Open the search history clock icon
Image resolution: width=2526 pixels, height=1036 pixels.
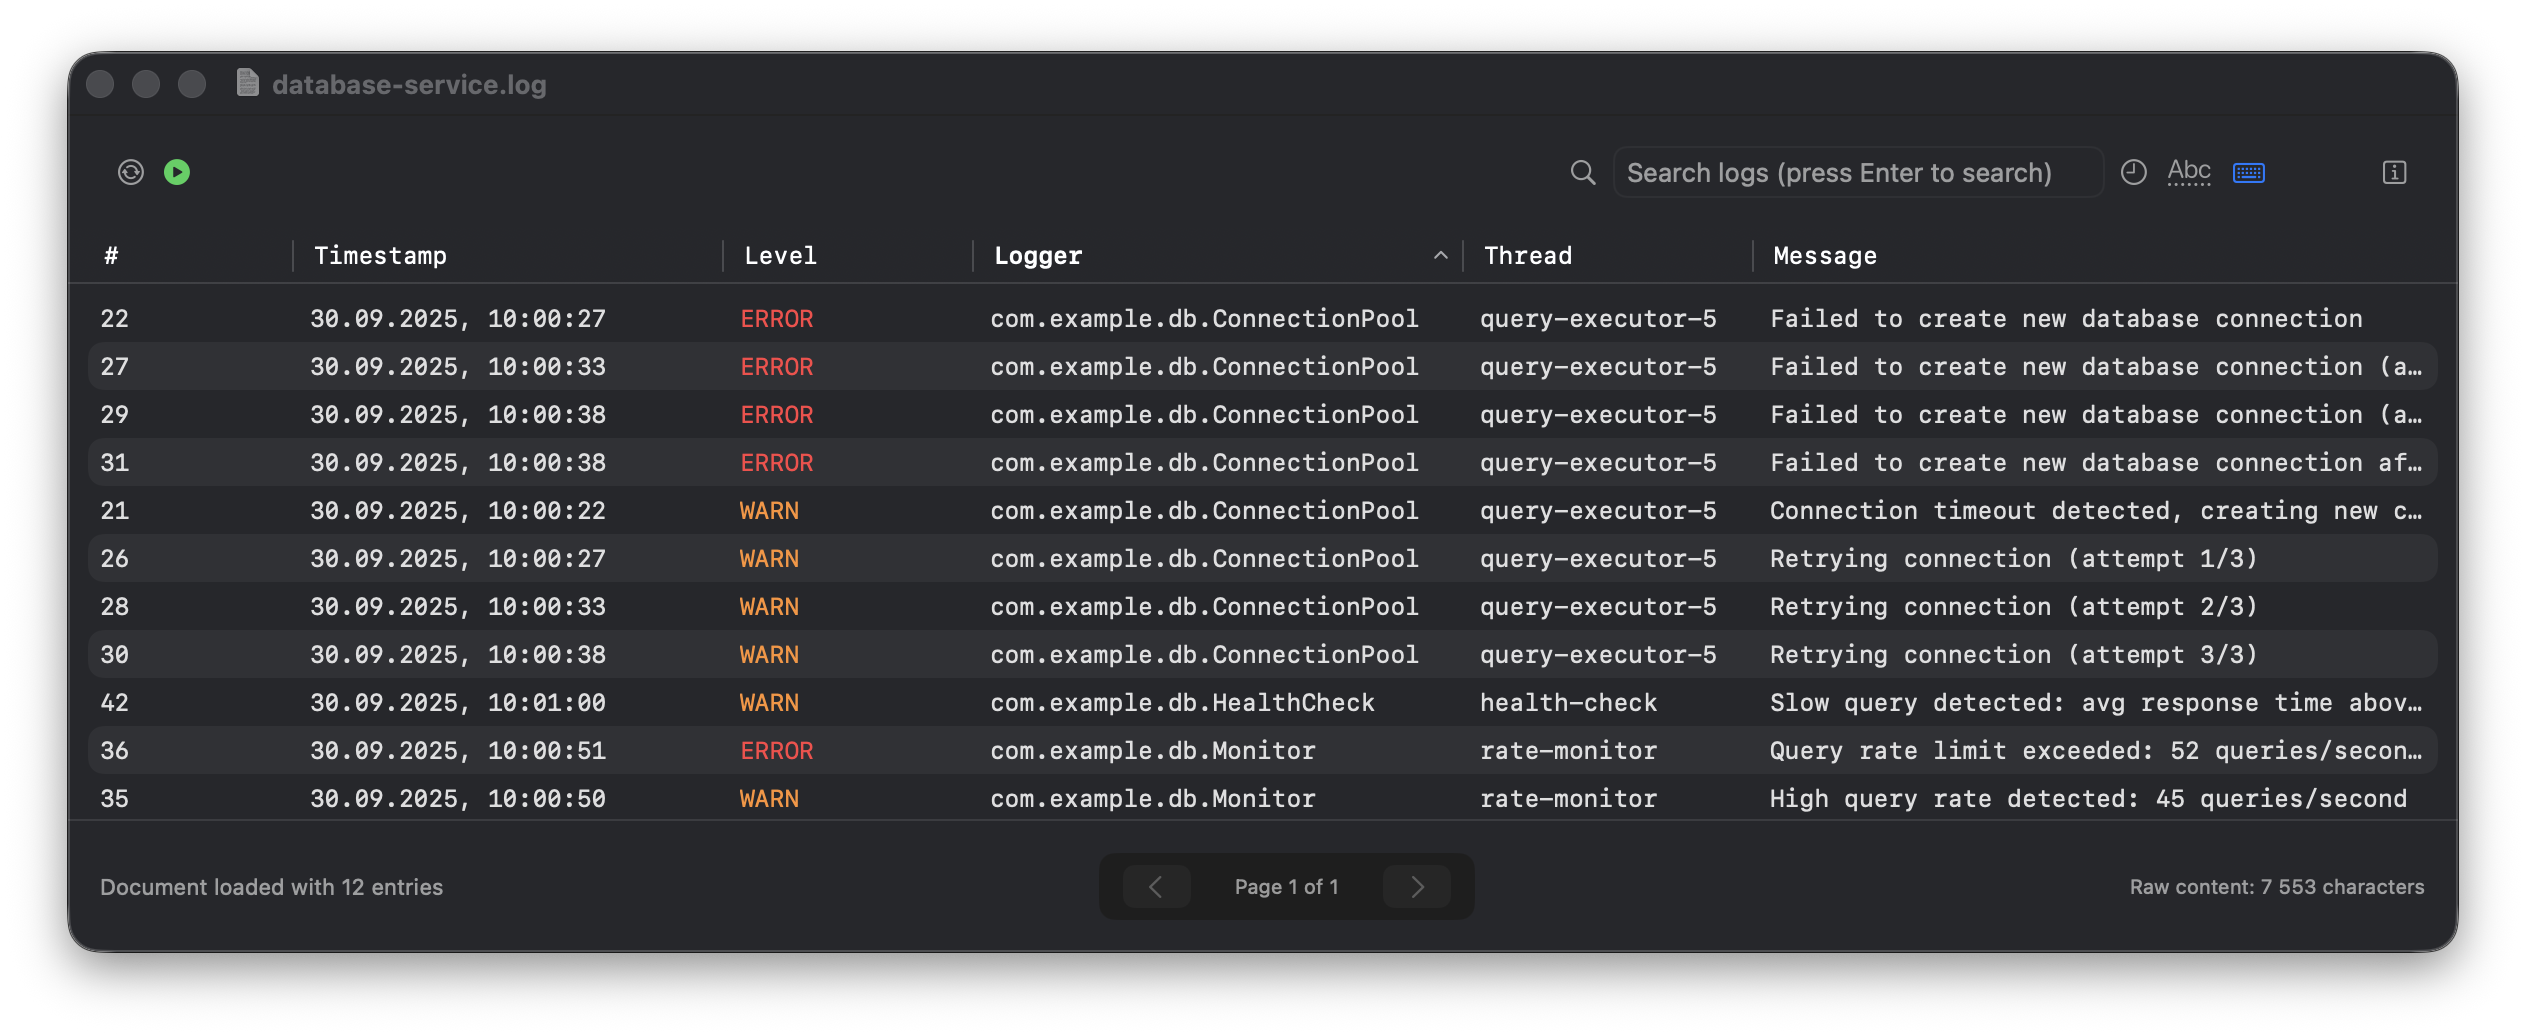tap(2133, 172)
